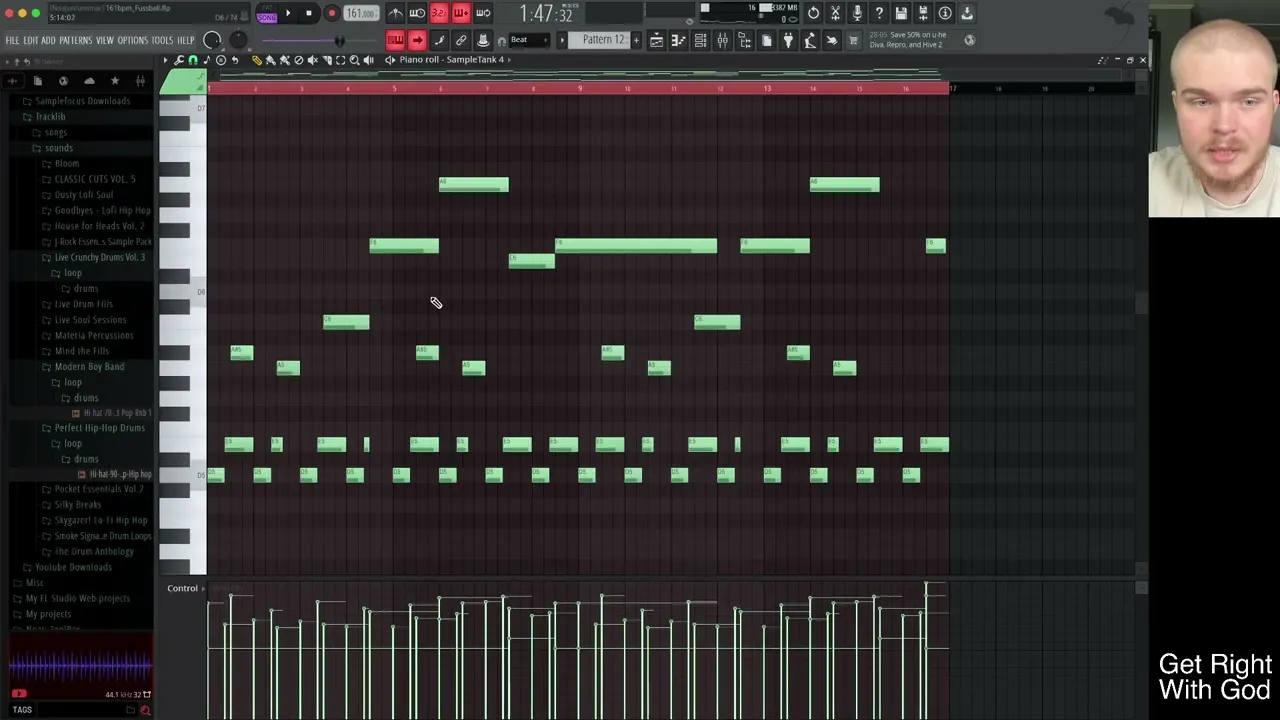1280x720 pixels.
Task: Toggle overdub recording mode
Action: point(461,13)
